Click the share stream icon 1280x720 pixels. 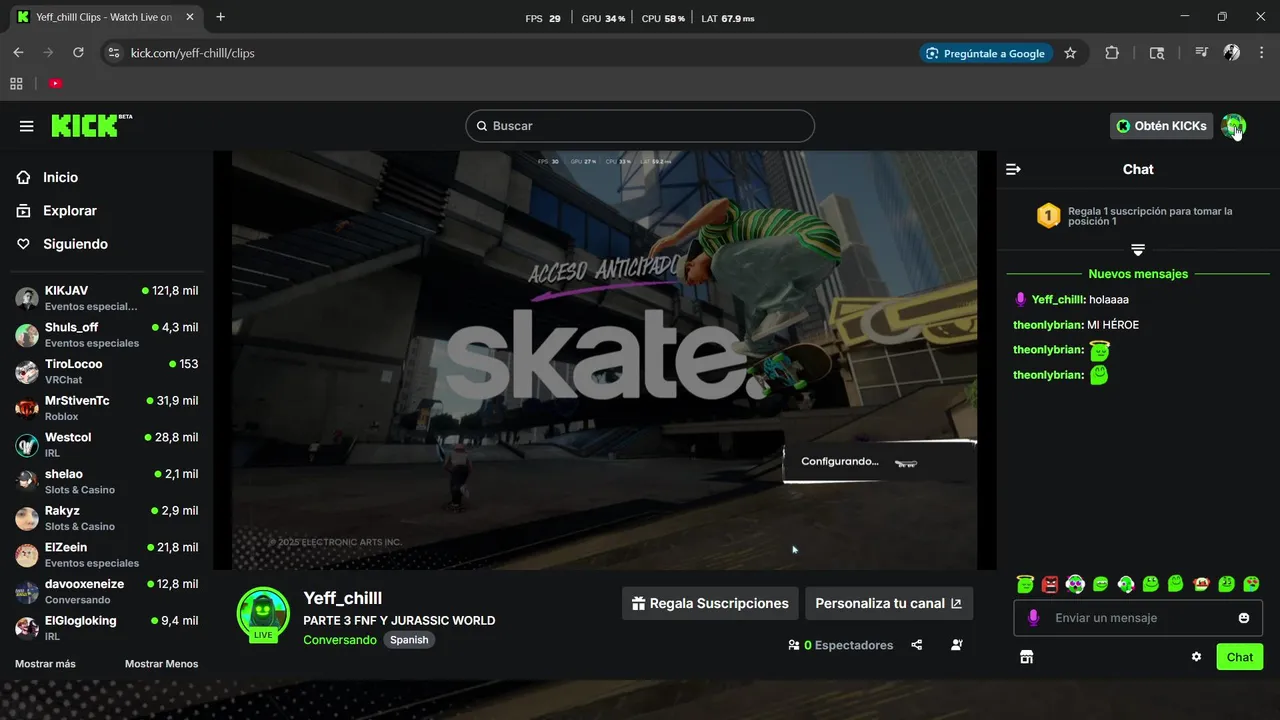point(917,645)
